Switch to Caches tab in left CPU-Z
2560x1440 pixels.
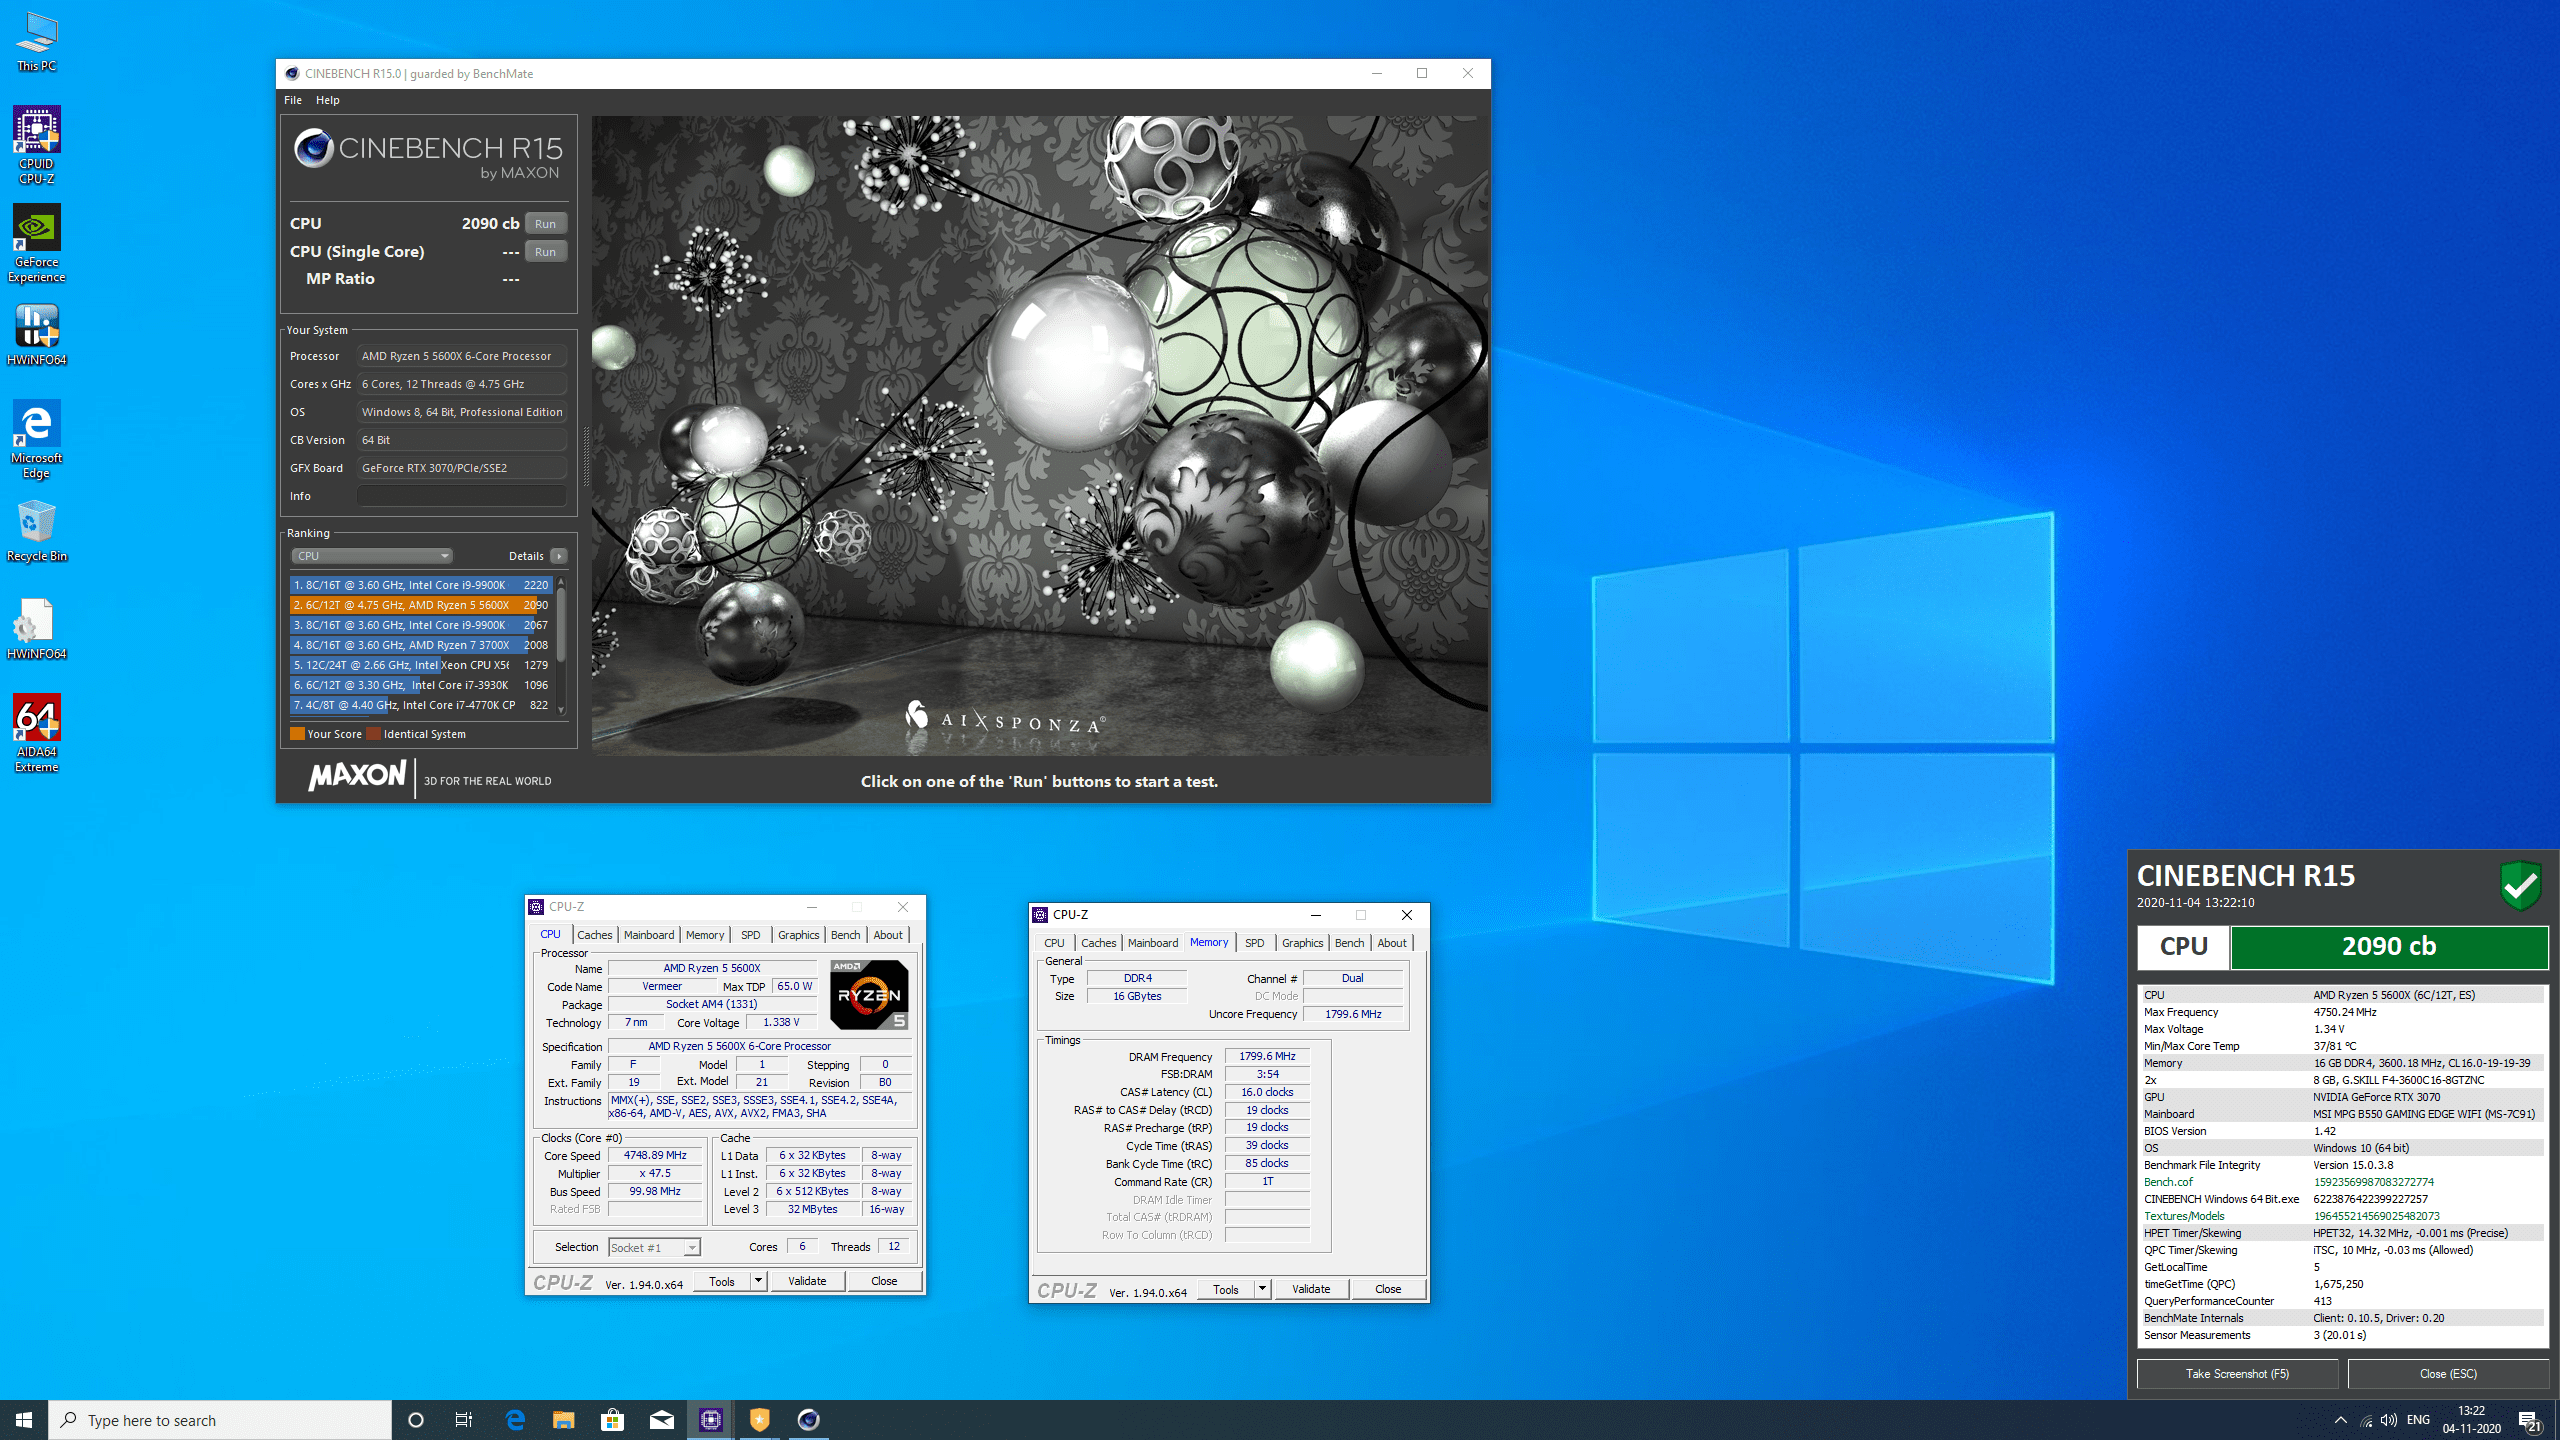[595, 935]
